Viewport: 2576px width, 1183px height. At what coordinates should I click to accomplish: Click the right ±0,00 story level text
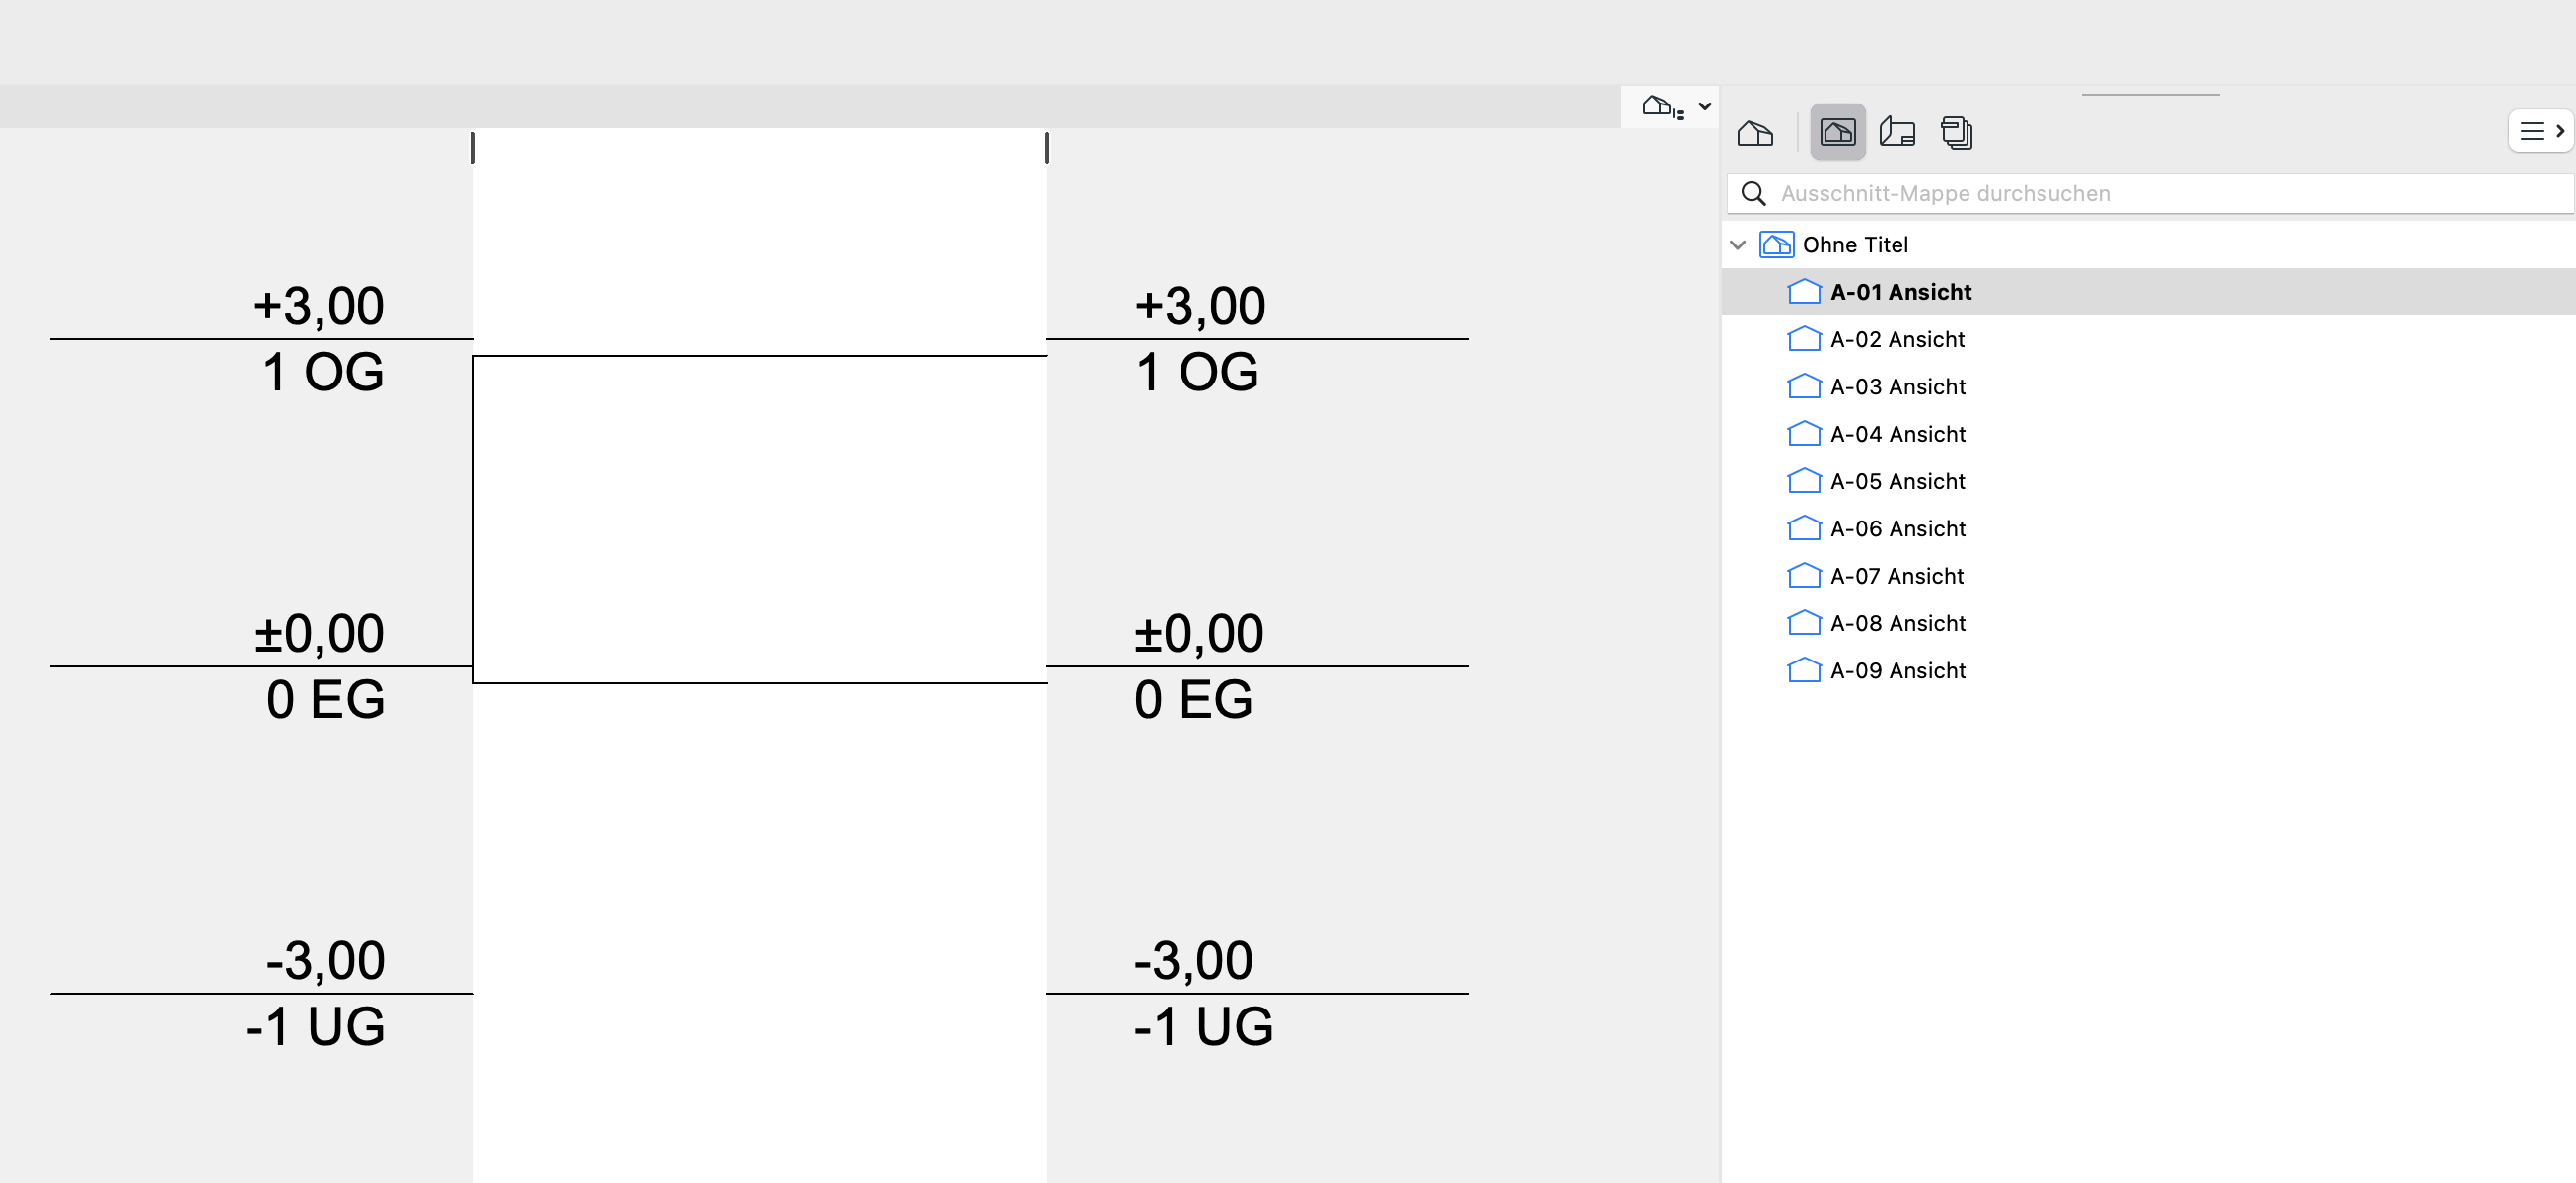[1198, 633]
